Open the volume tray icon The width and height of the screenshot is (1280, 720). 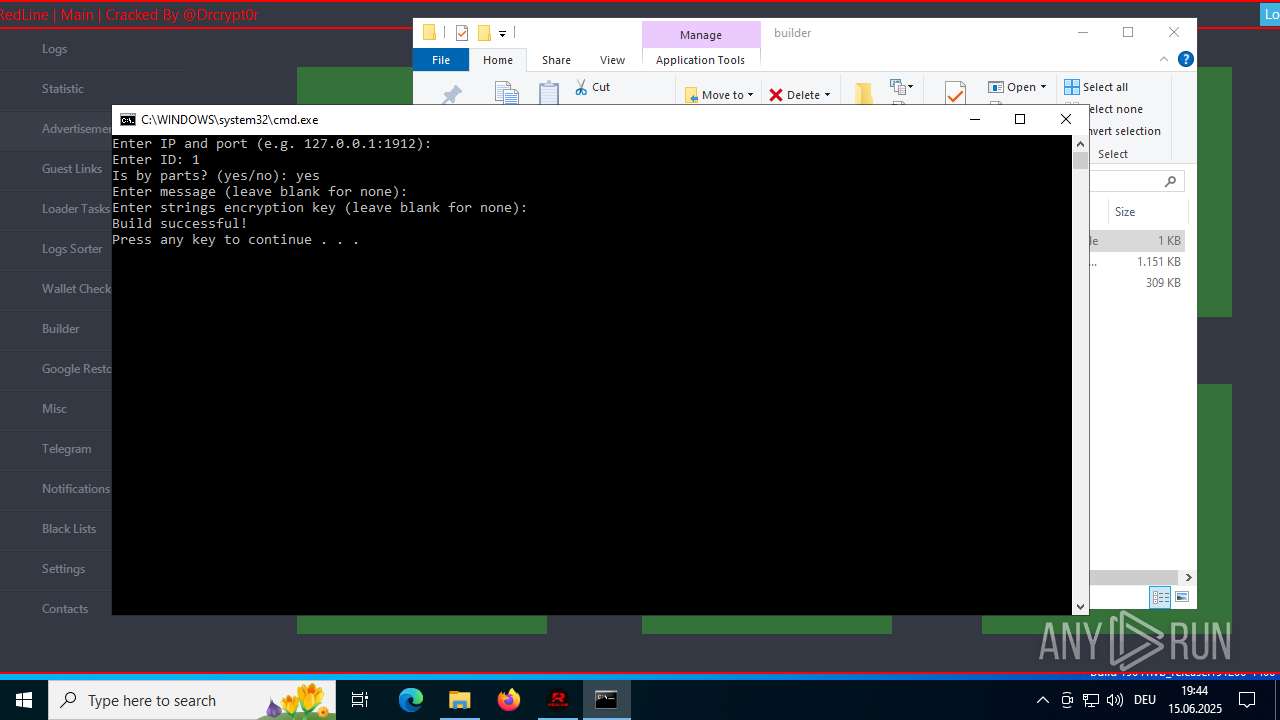(1115, 700)
